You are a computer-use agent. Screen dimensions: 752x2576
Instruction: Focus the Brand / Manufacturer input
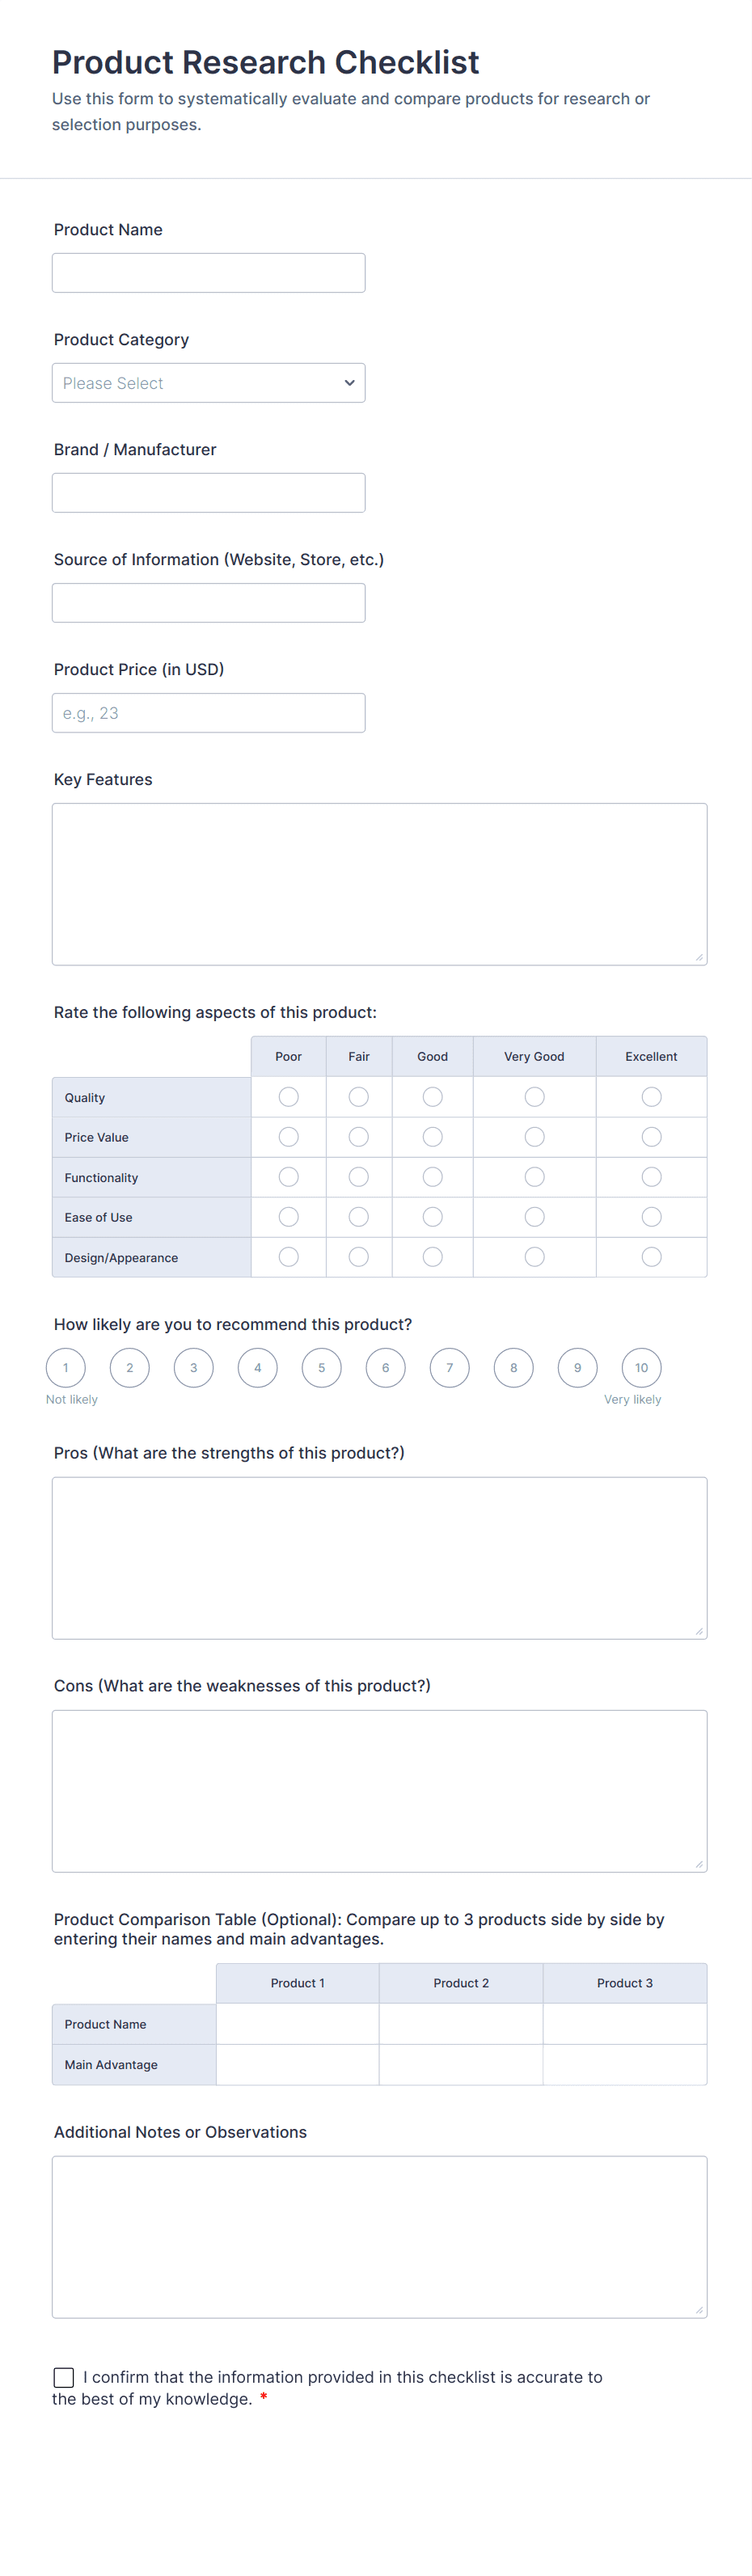(x=208, y=493)
